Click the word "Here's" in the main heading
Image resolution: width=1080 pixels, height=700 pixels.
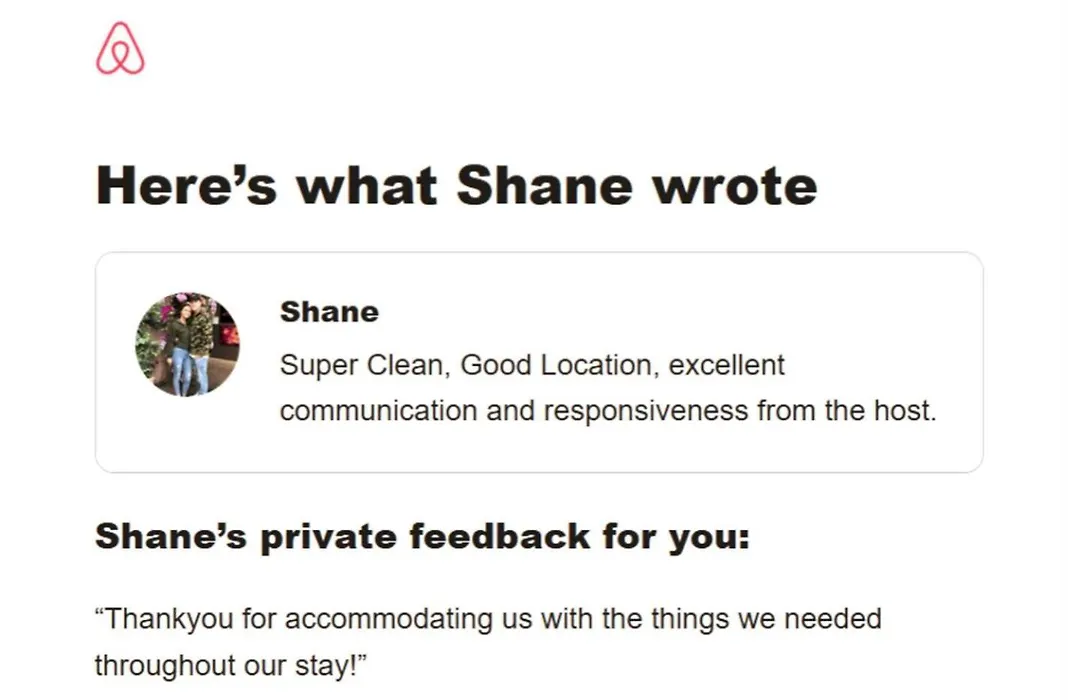[187, 186]
